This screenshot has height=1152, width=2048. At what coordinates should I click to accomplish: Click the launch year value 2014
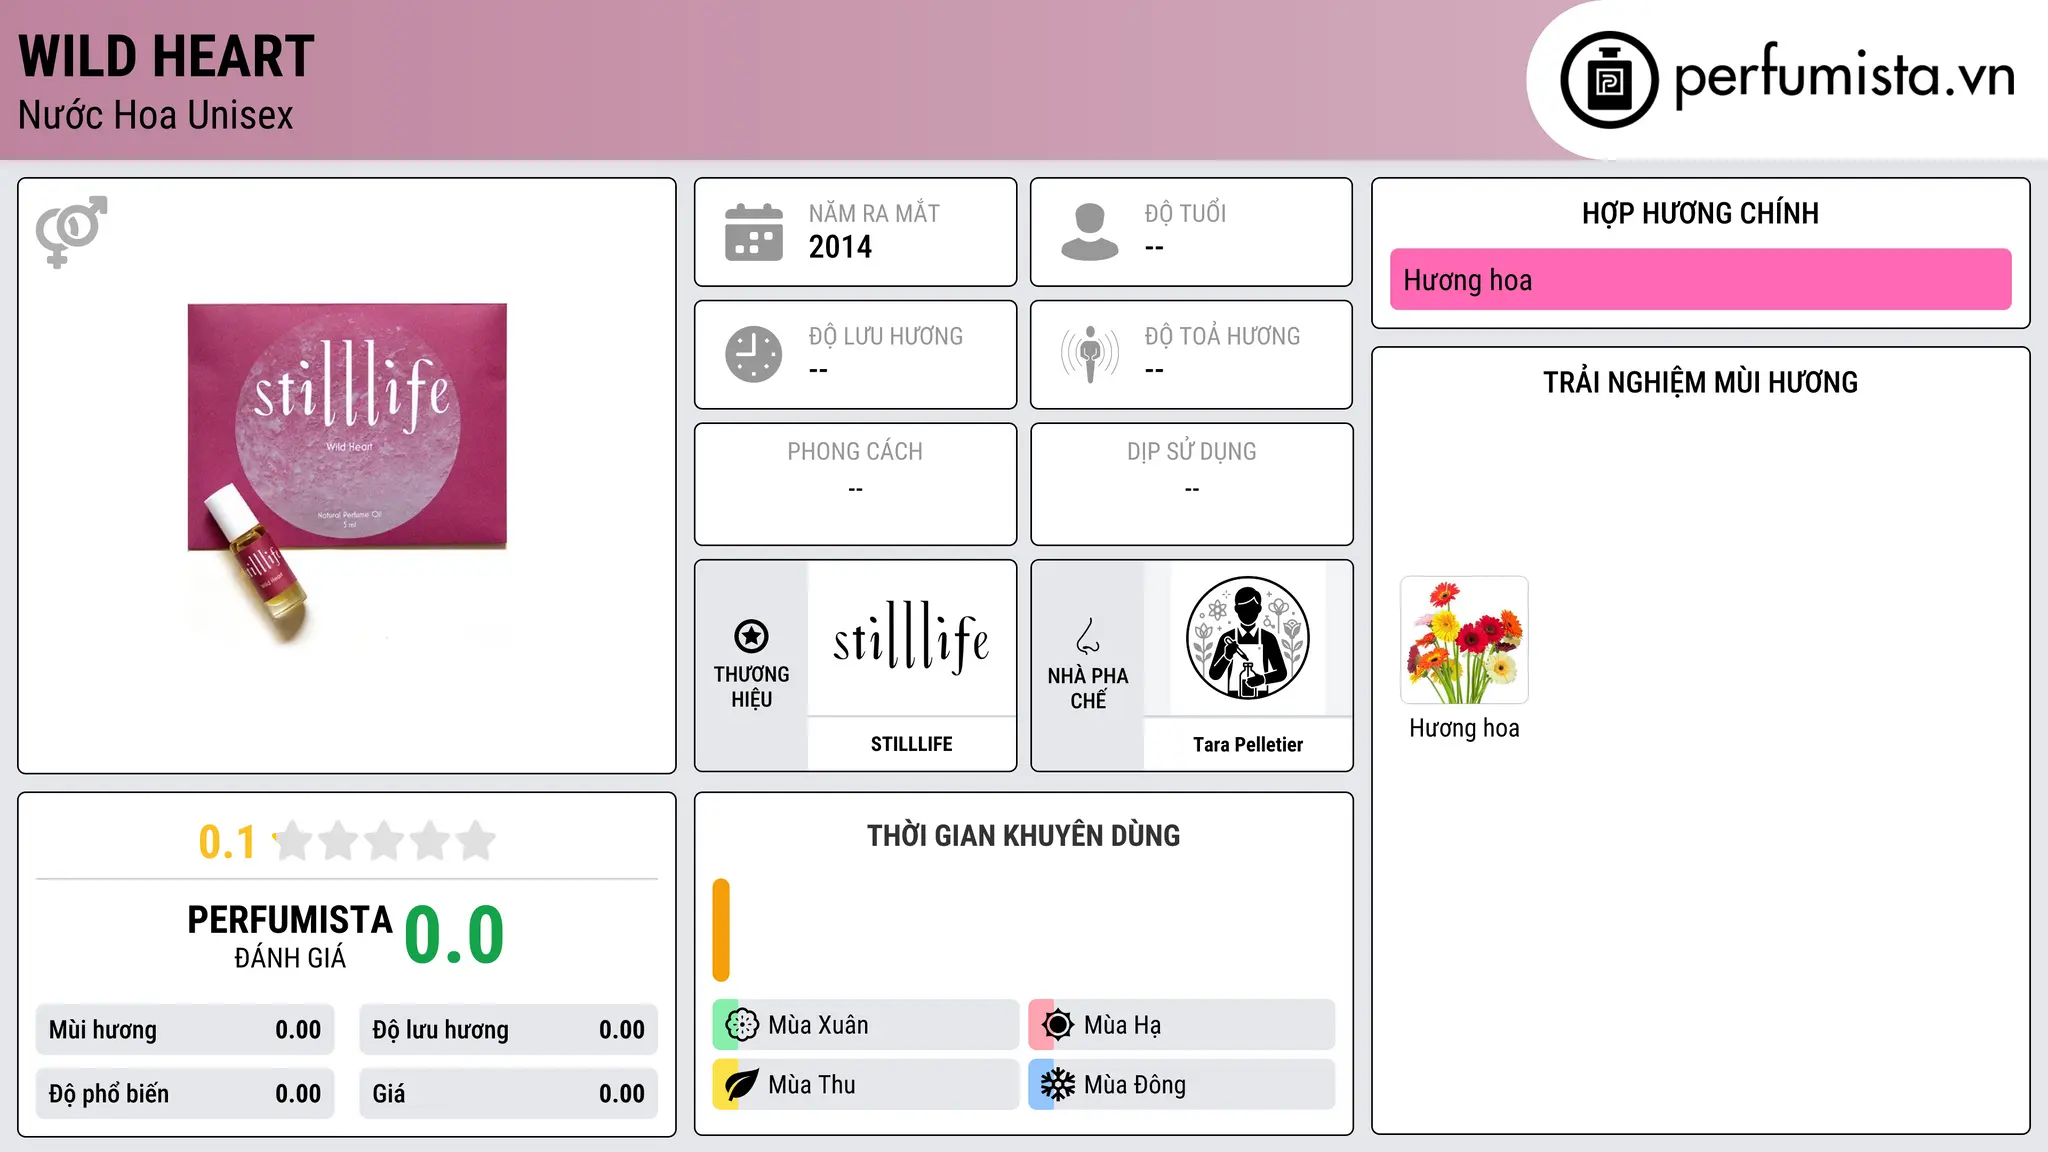click(x=840, y=247)
